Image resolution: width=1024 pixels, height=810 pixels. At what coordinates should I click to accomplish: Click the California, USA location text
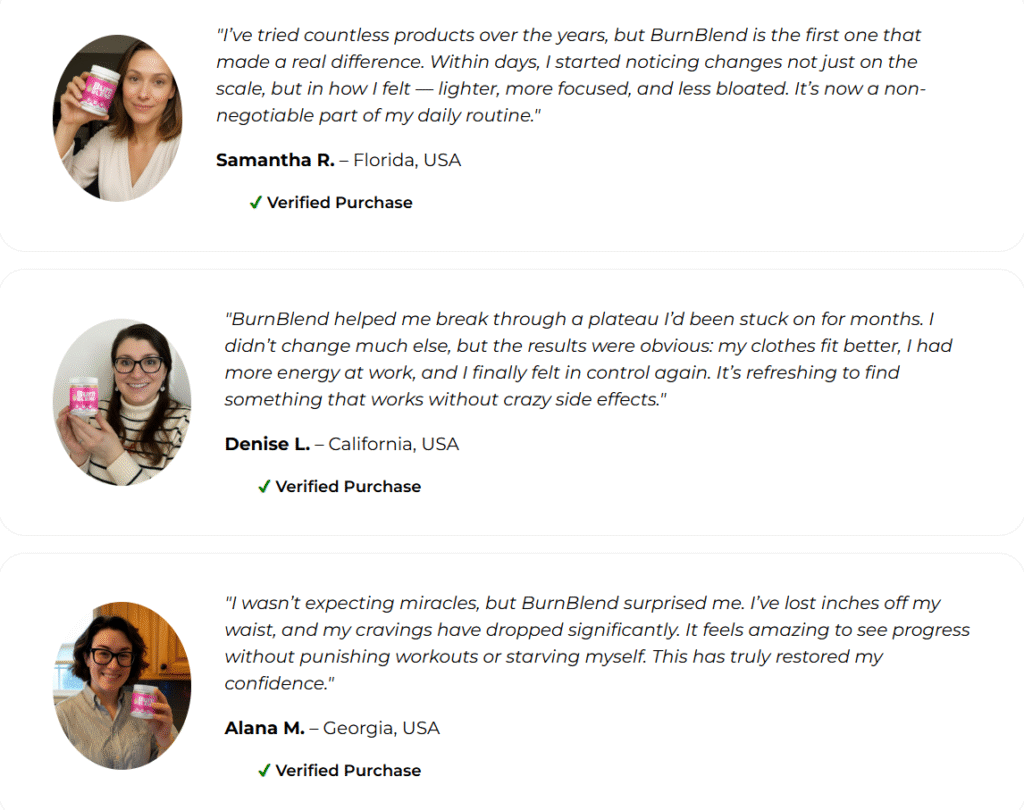[393, 444]
